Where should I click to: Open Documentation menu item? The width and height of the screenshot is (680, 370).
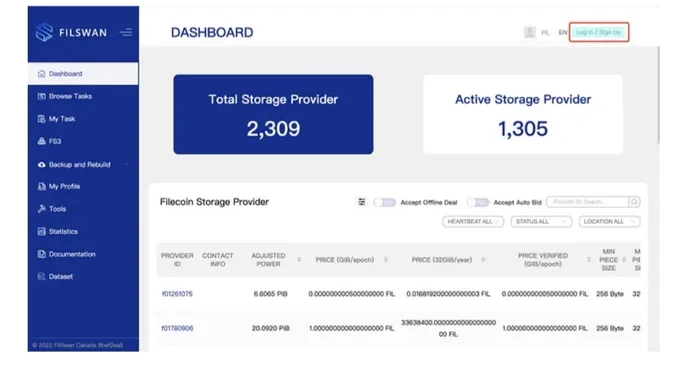click(x=83, y=254)
